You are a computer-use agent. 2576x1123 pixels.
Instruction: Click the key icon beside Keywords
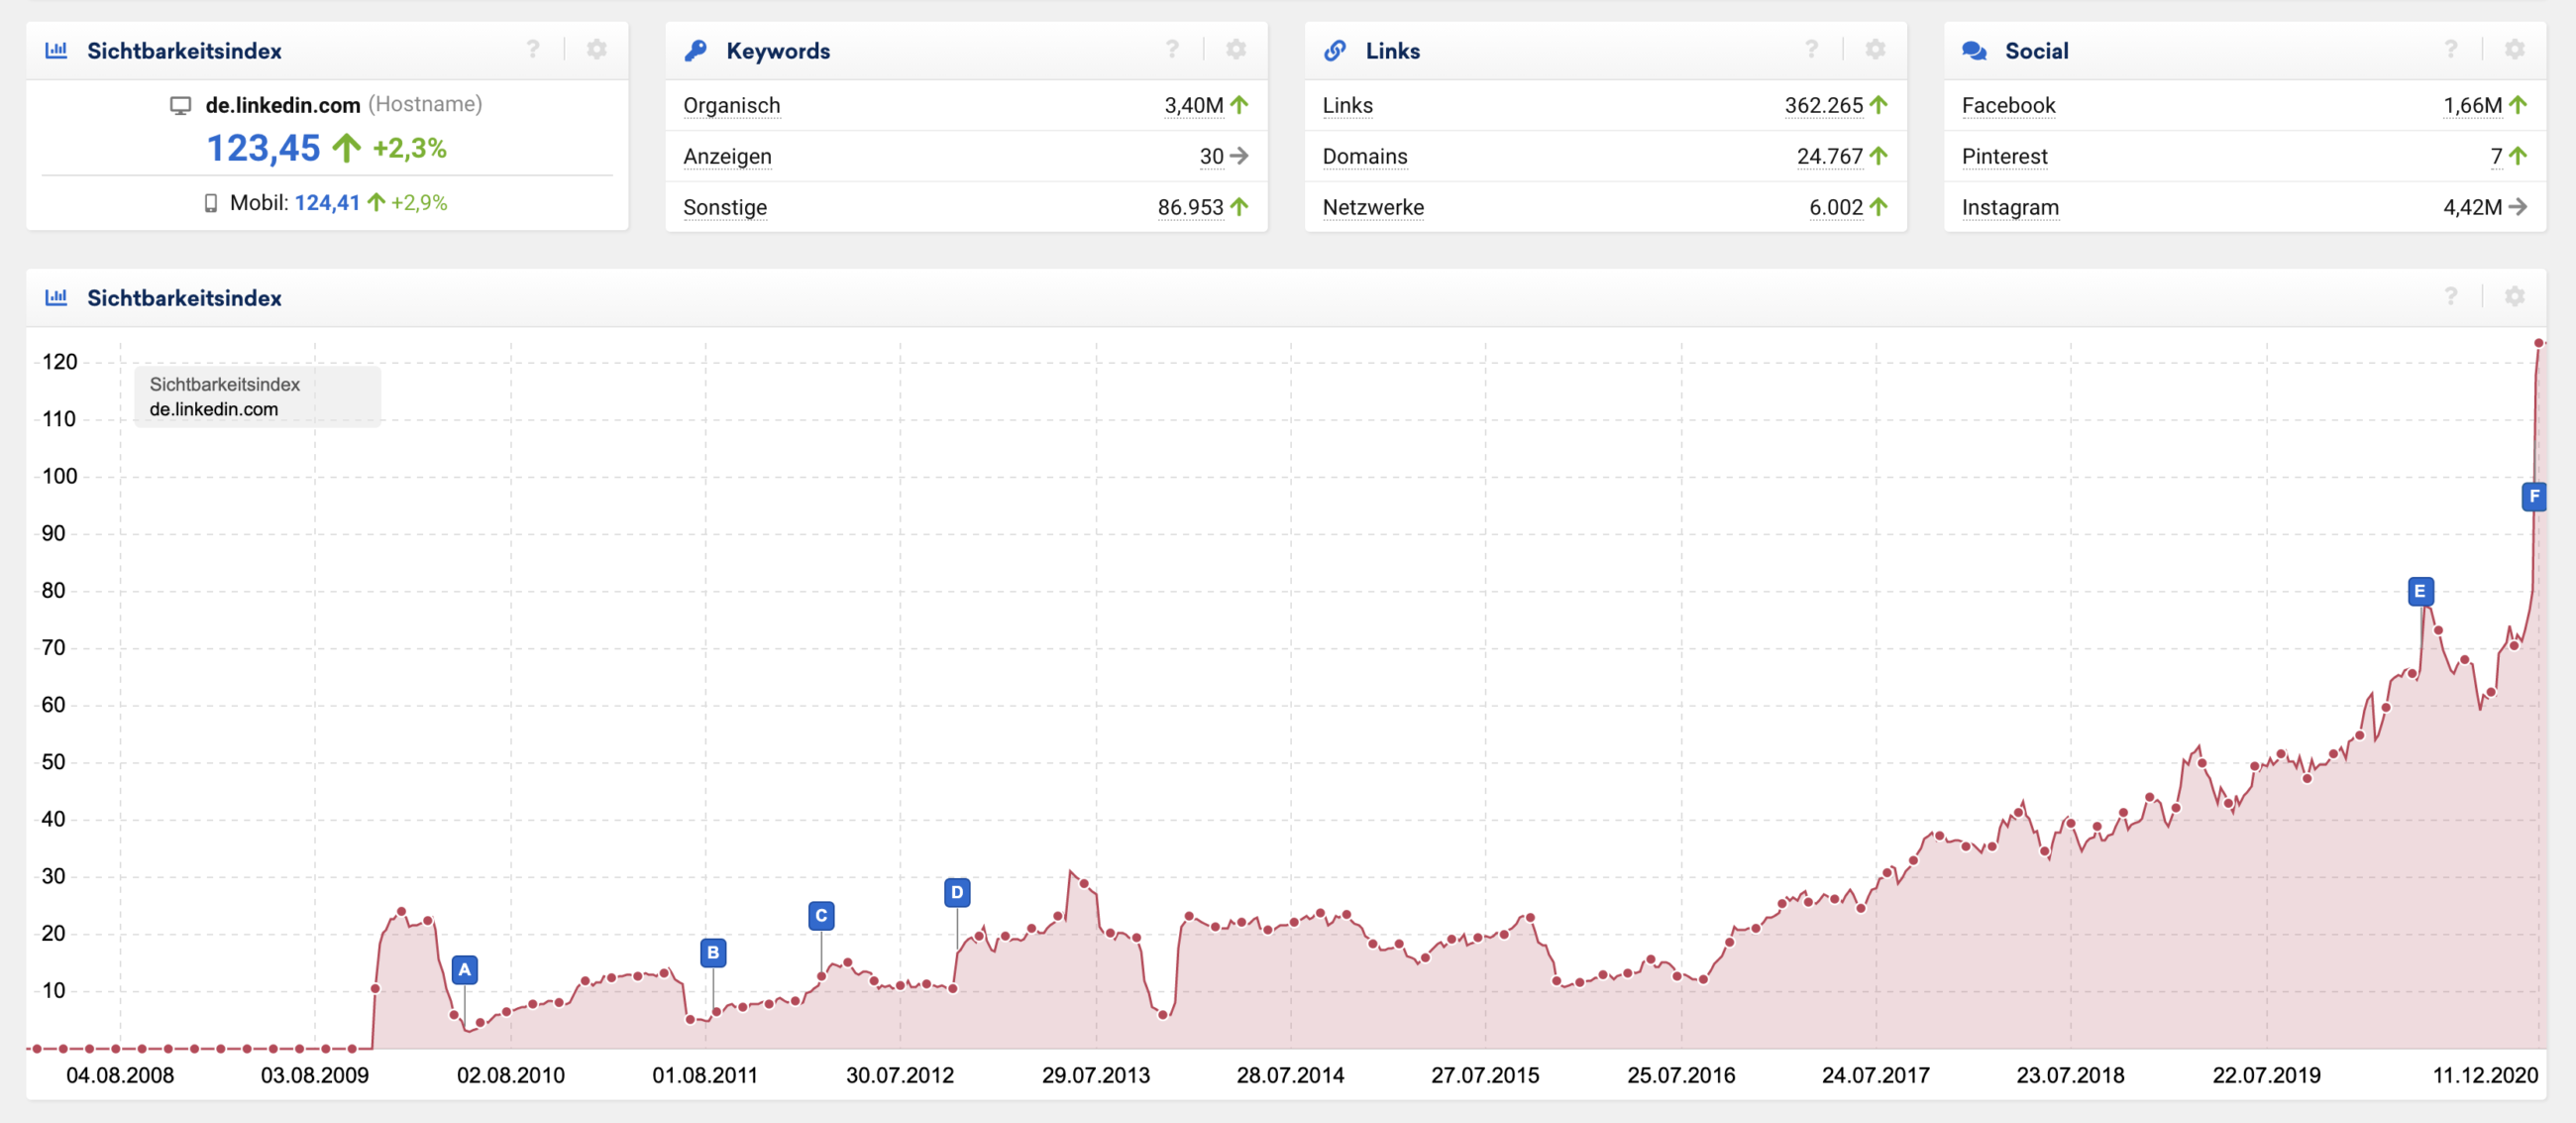point(696,50)
